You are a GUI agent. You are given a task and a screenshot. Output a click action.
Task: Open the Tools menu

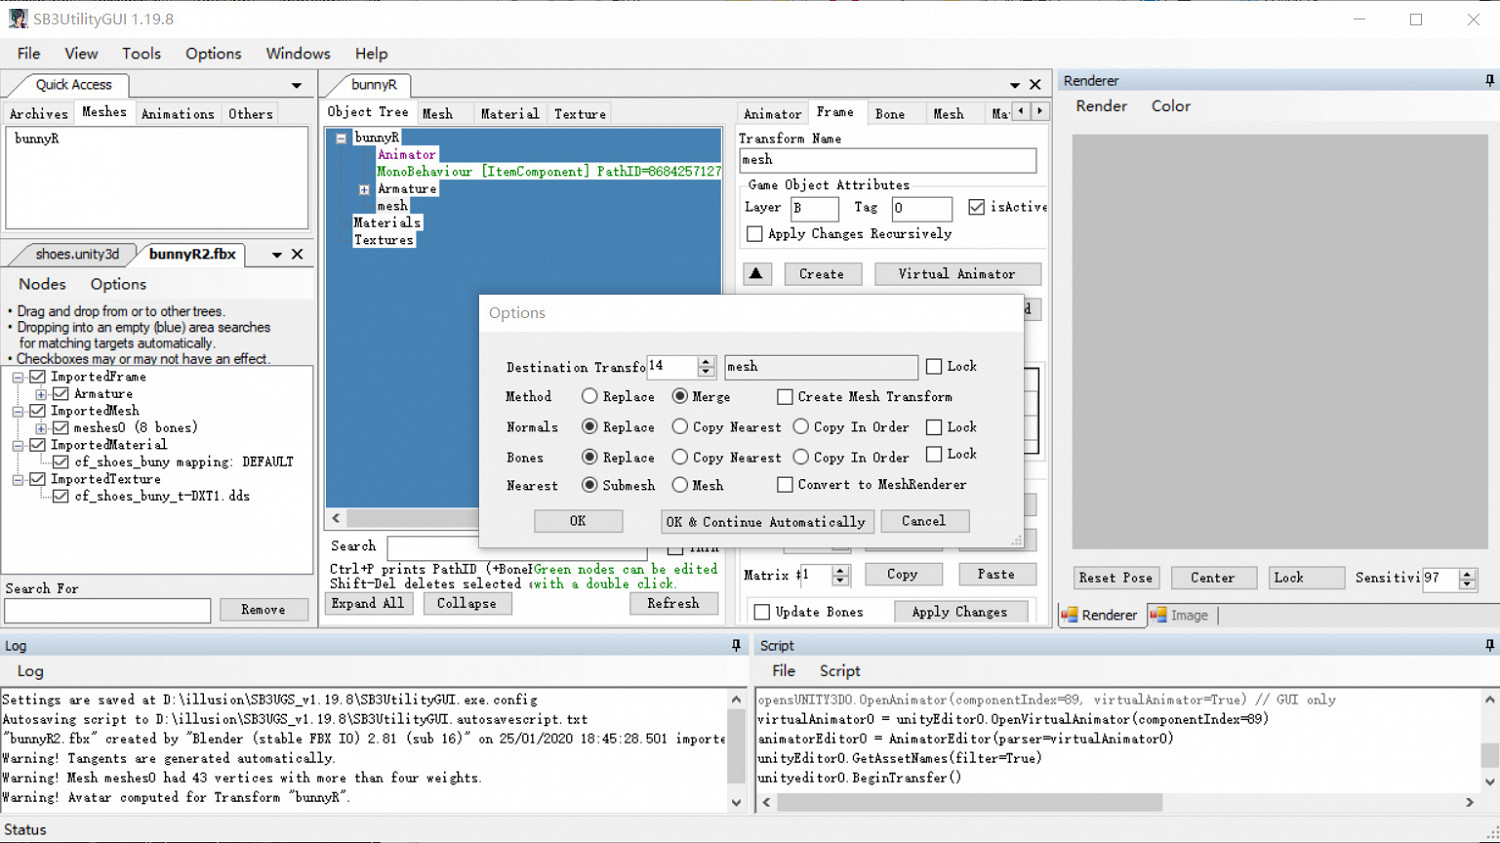click(x=141, y=53)
